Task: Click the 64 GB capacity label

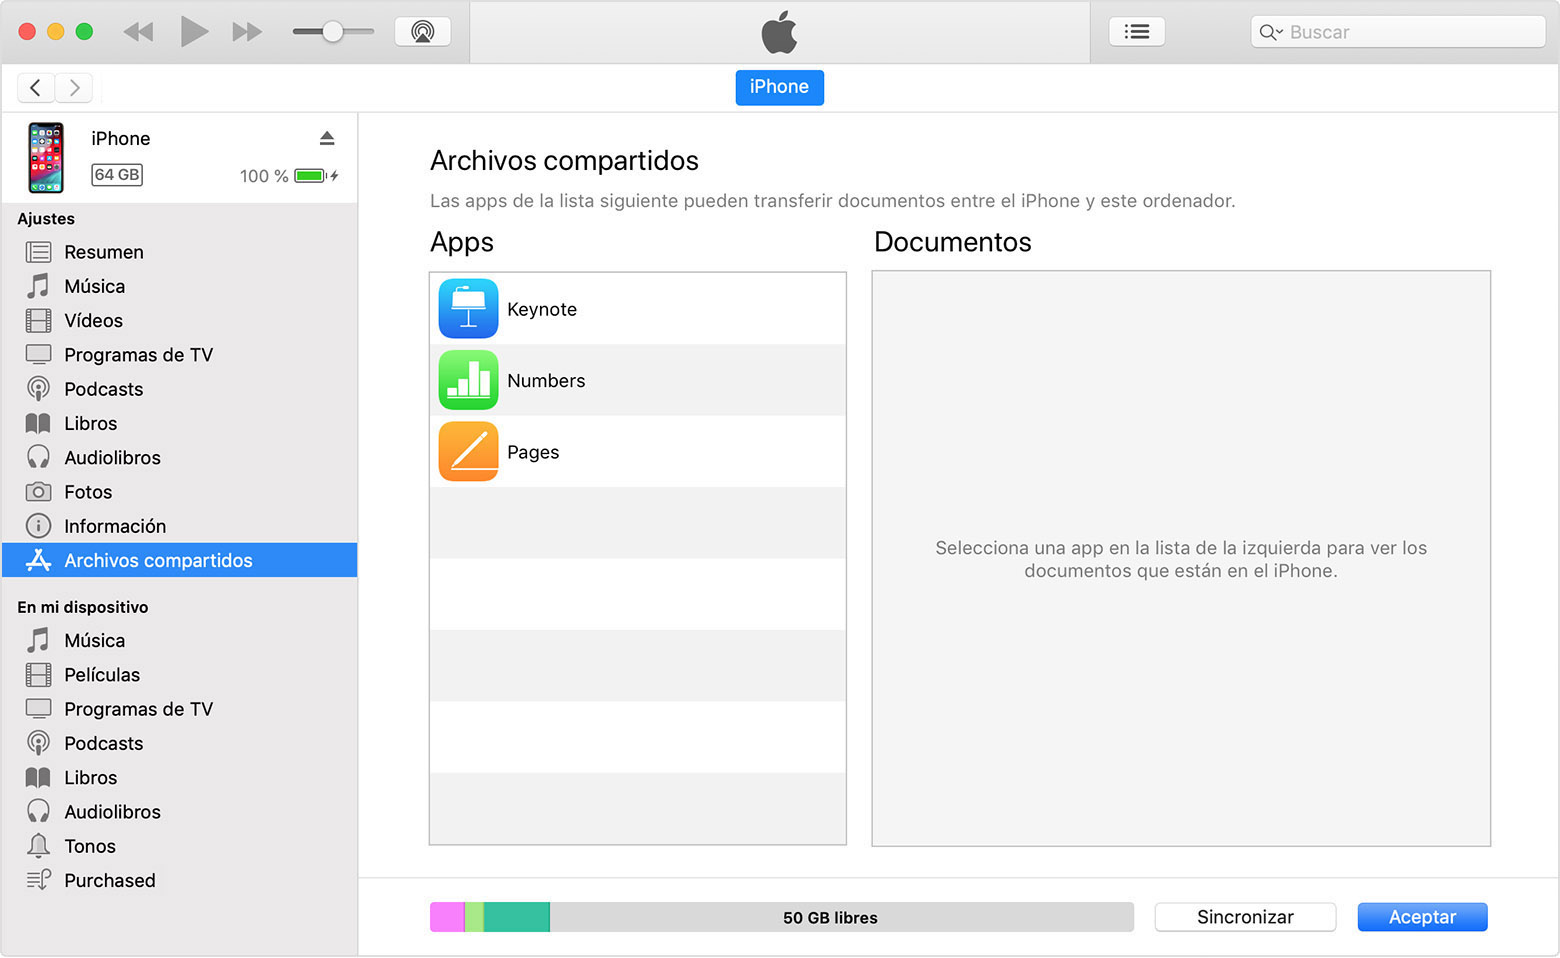Action: pyautogui.click(x=117, y=175)
